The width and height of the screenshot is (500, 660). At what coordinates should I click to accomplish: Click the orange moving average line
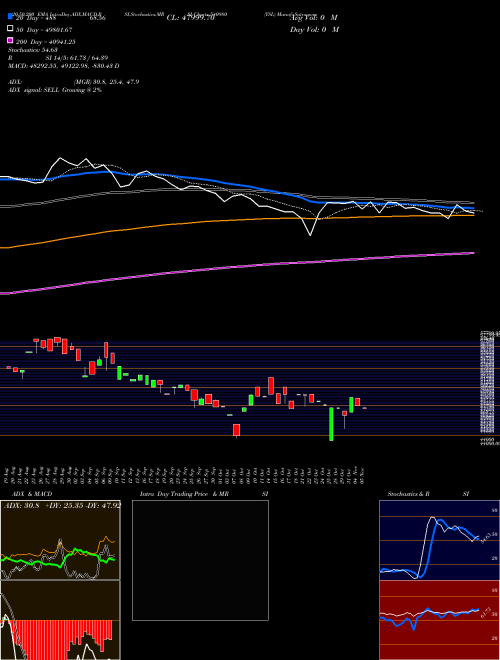pyautogui.click(x=237, y=219)
